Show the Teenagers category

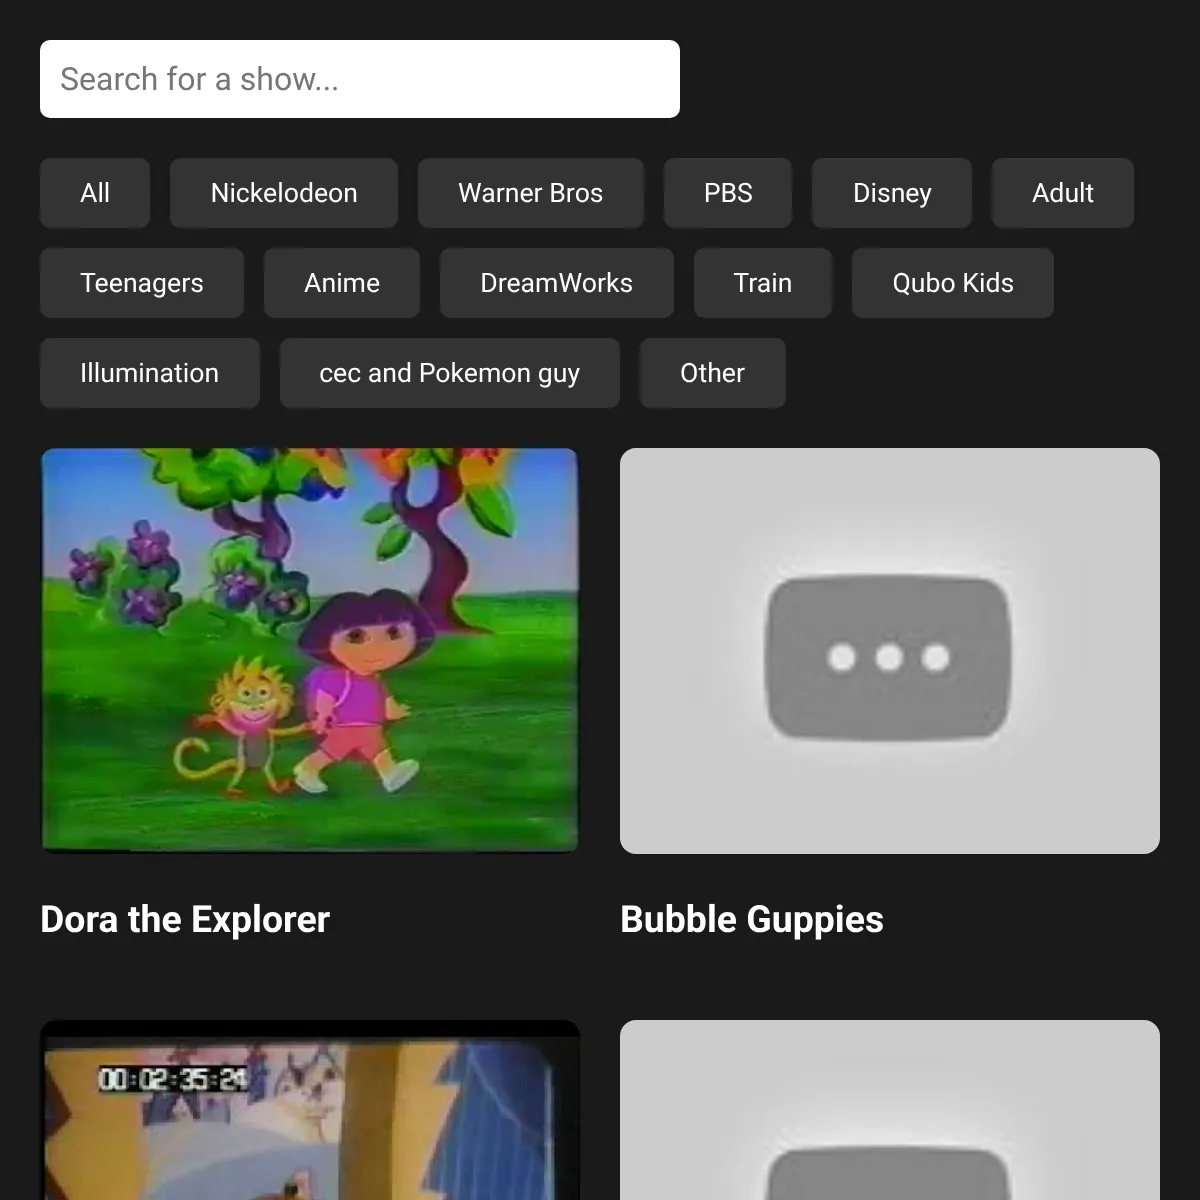(x=142, y=283)
